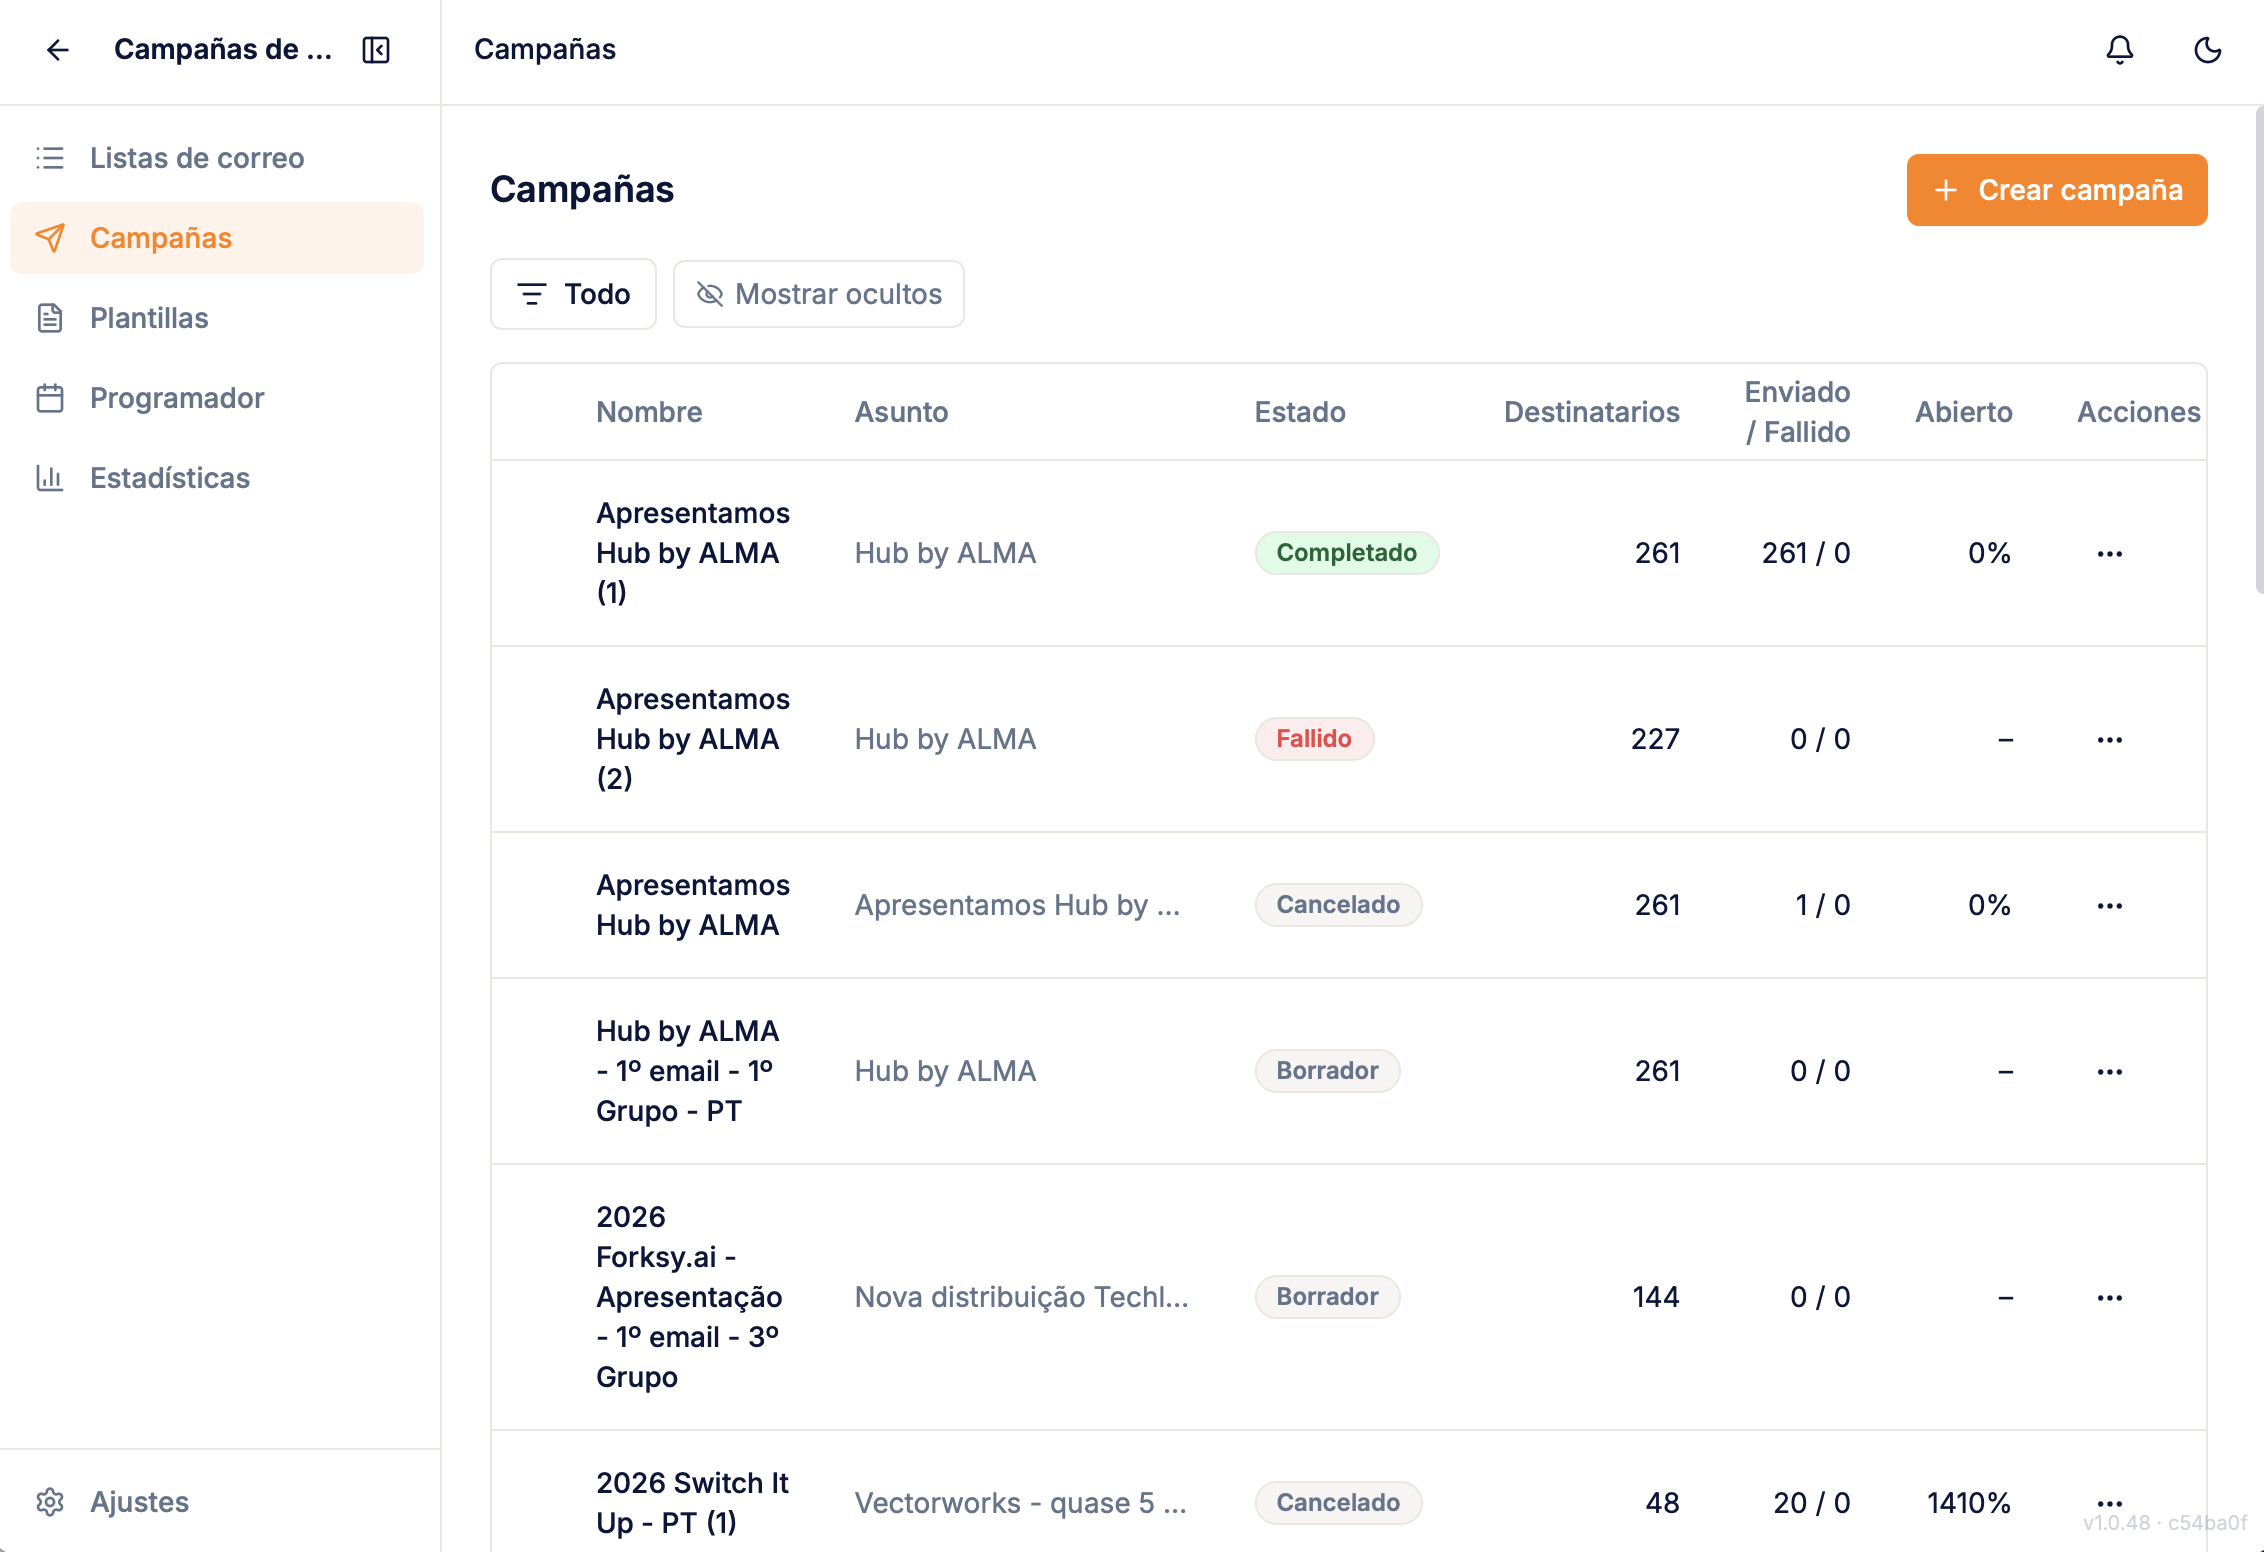Collapse the sidebar panel icon
Viewport: 2264px width, 1552px height.
(376, 50)
